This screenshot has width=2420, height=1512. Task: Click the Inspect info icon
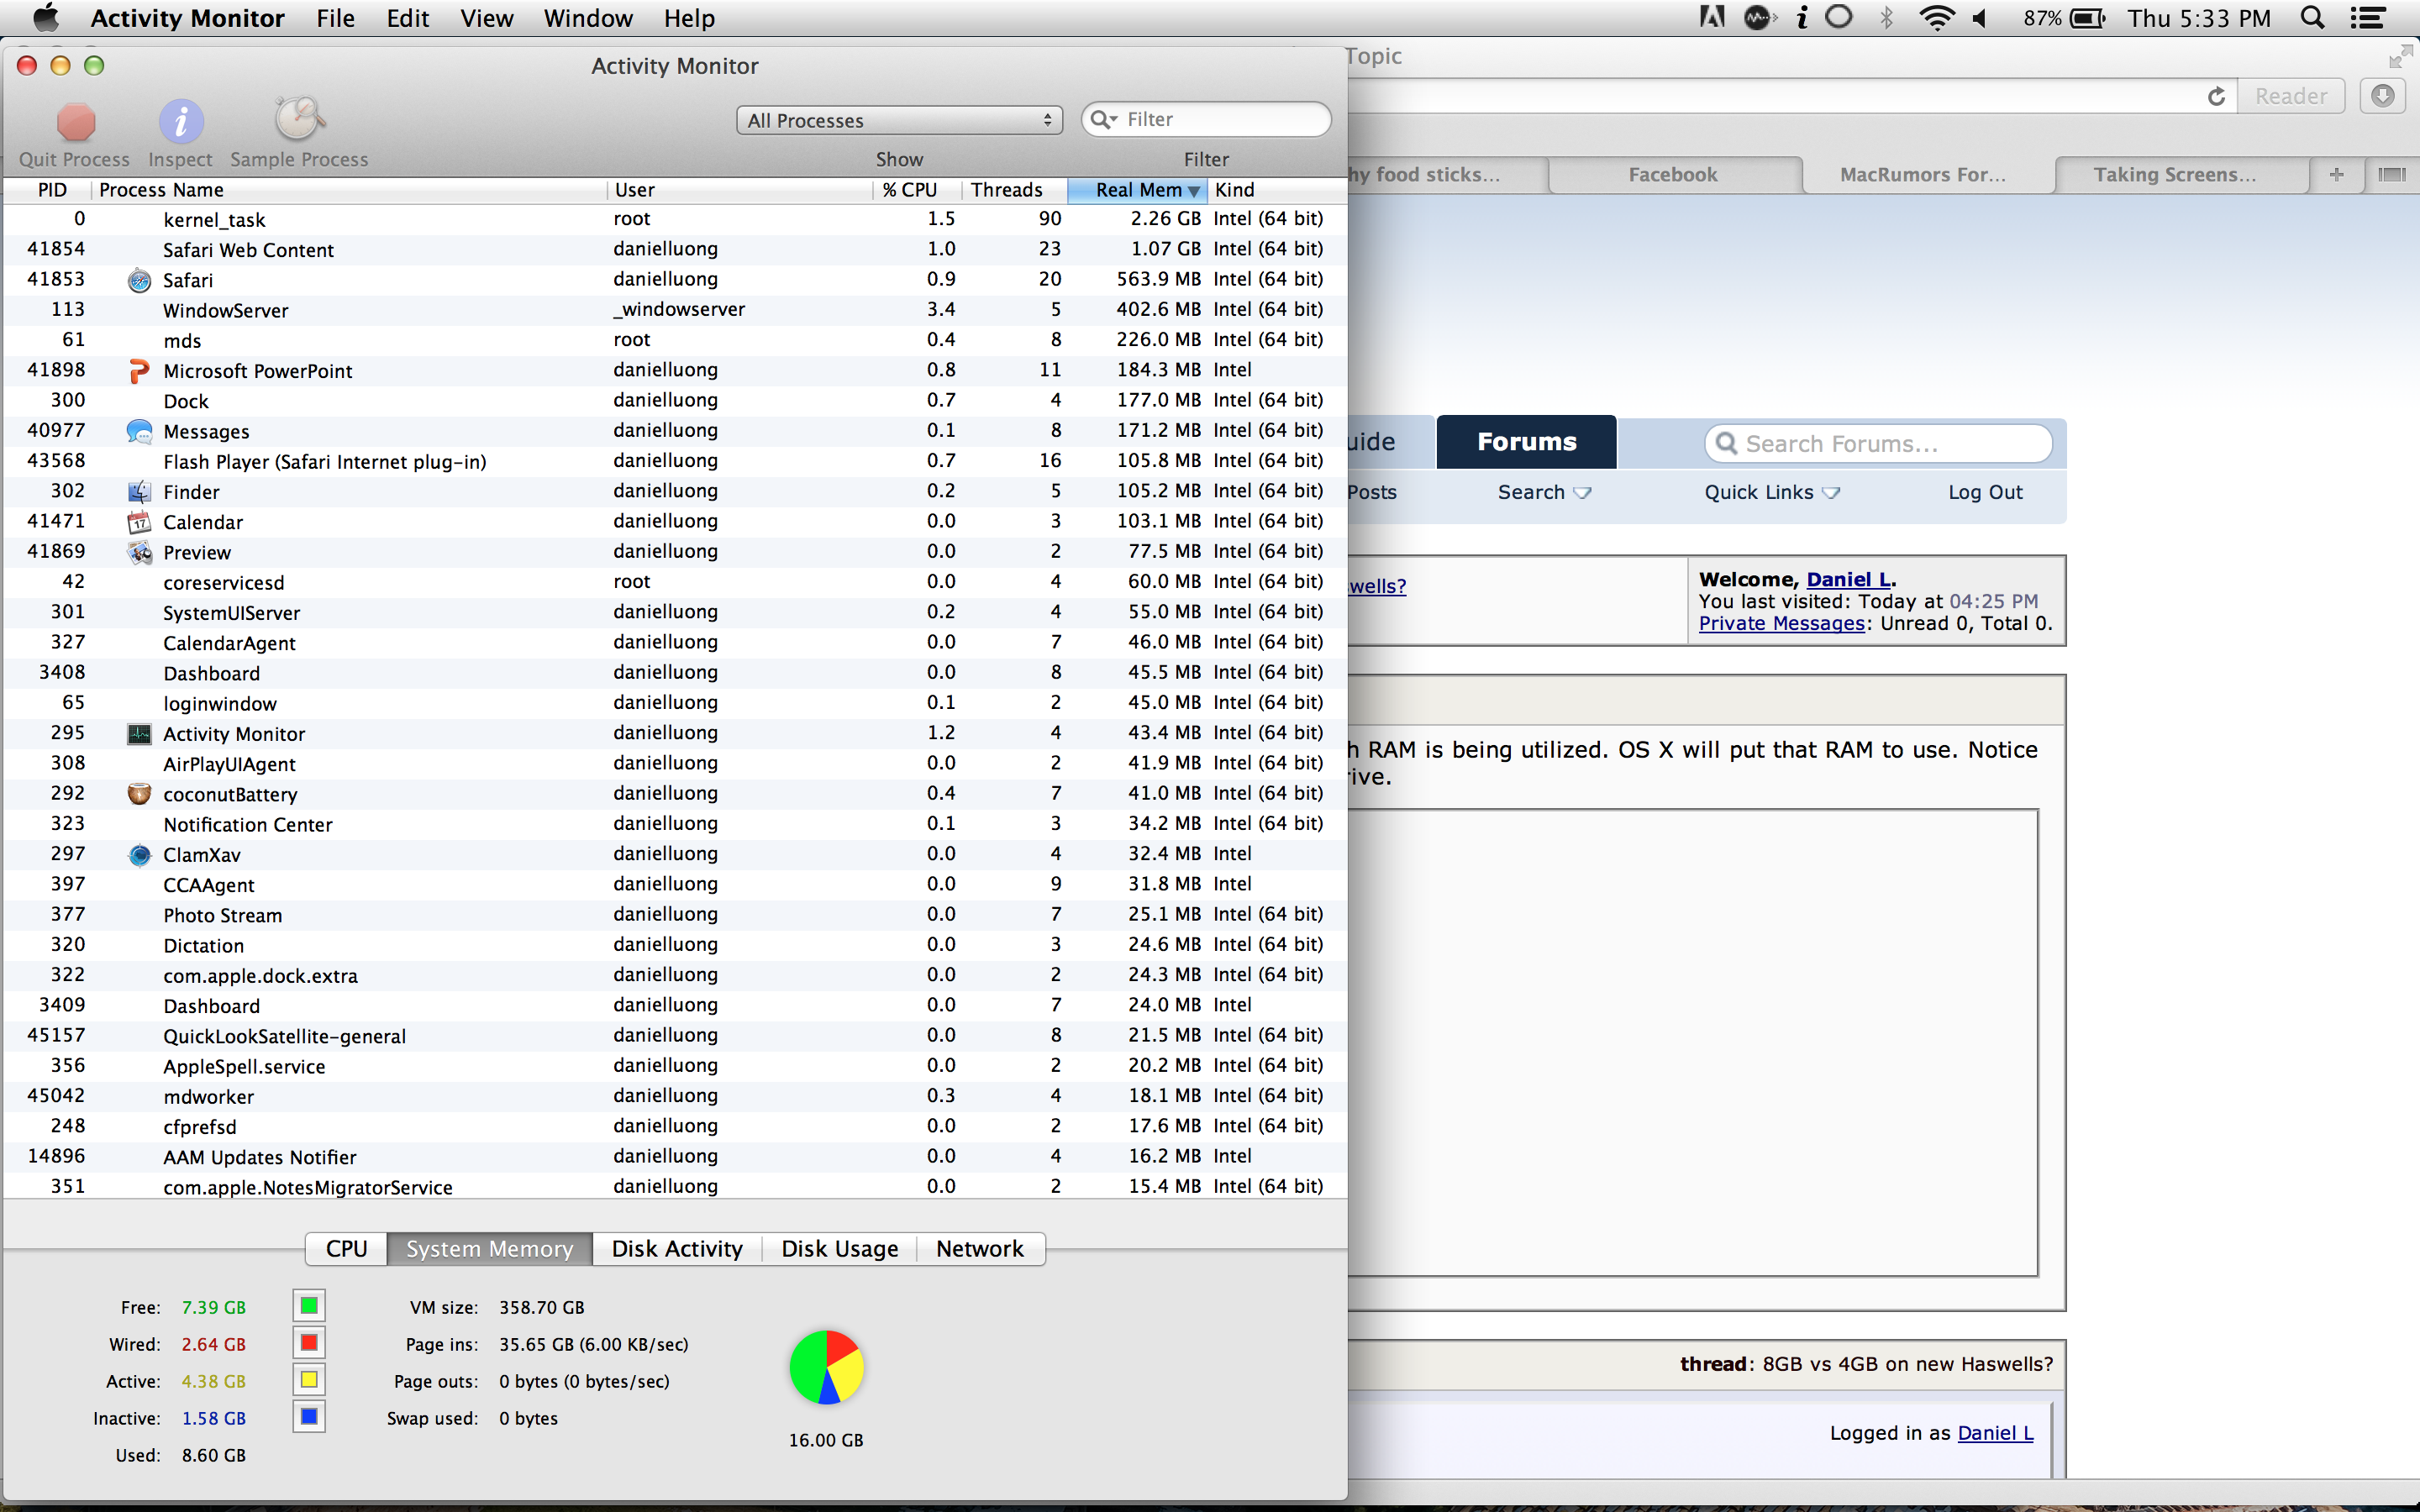(x=181, y=122)
